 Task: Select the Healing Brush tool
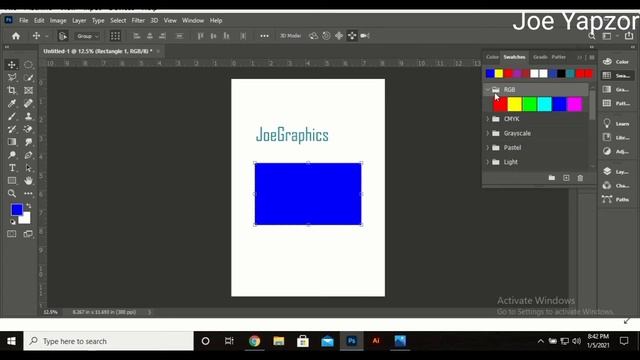[28, 103]
